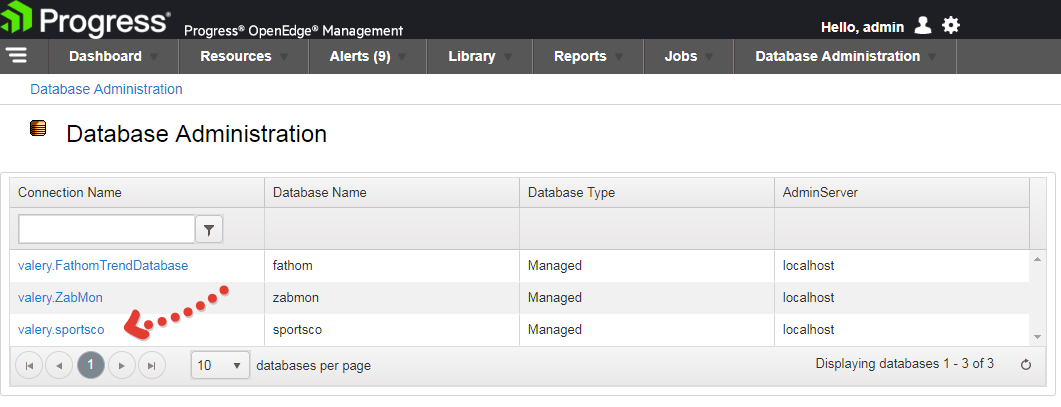Sort by the AdminServer column header

coord(901,192)
